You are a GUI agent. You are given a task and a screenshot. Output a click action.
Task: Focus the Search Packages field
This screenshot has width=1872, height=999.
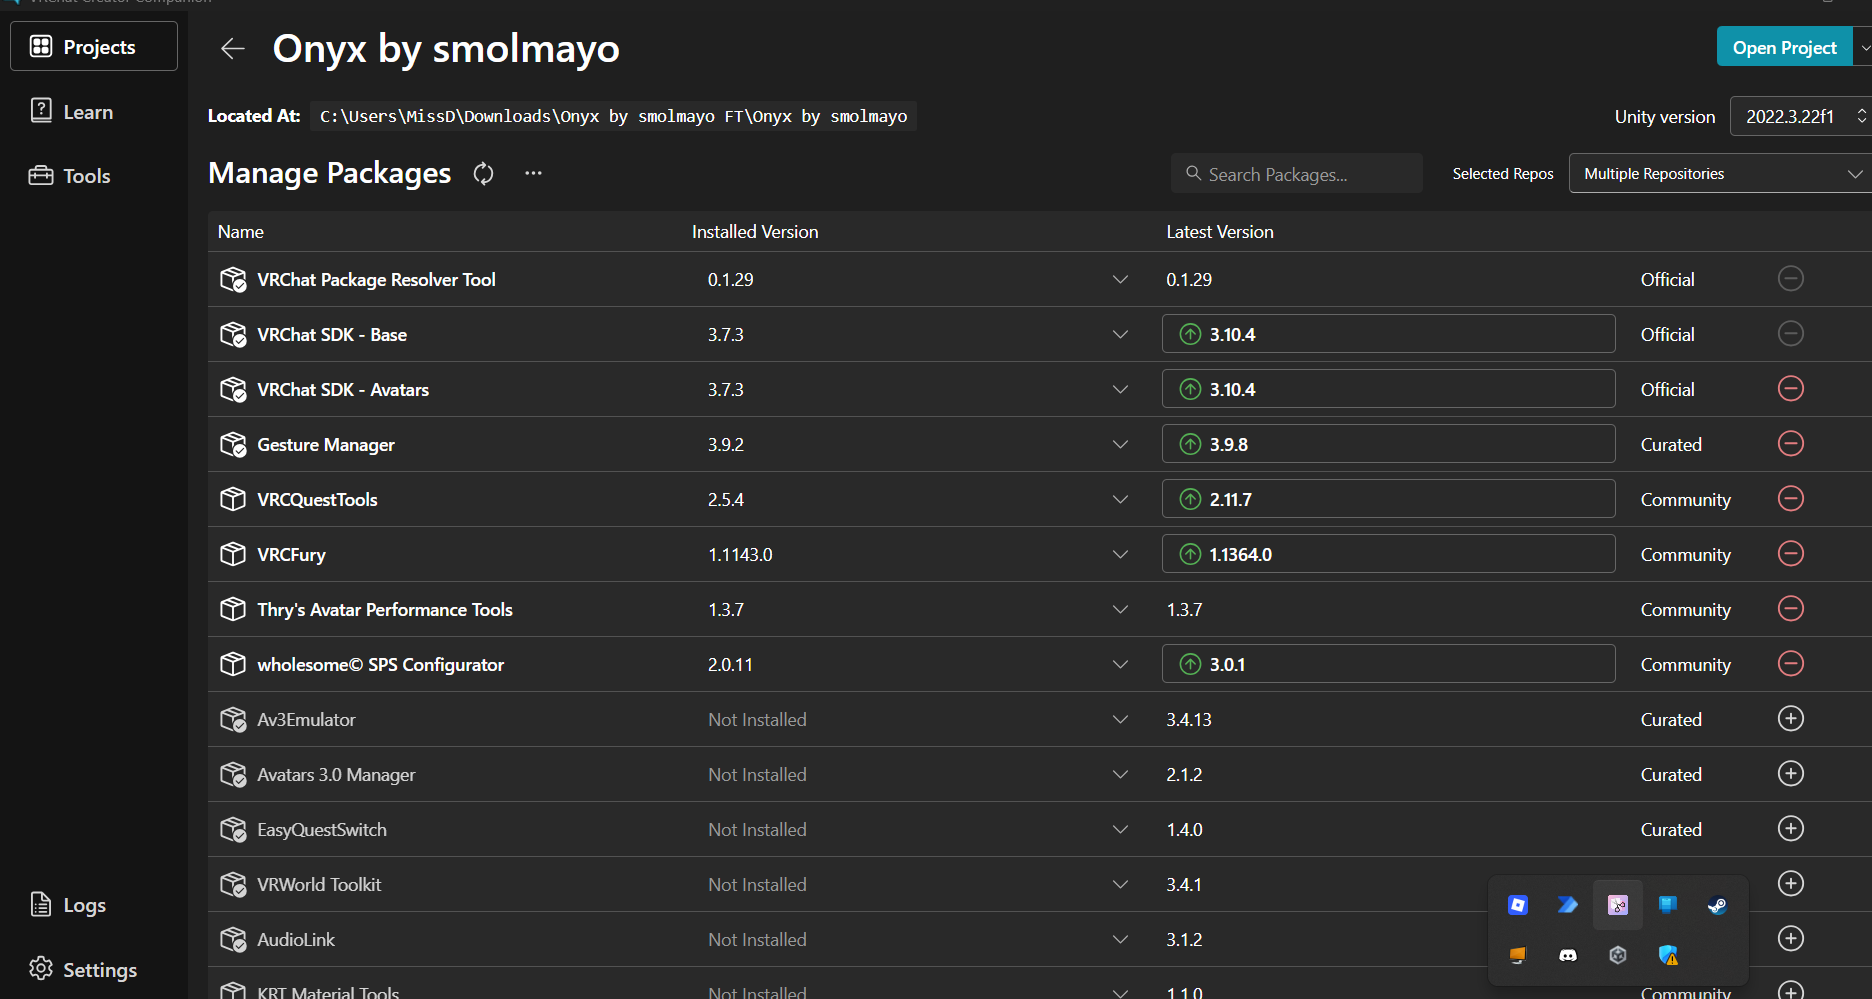point(1296,173)
